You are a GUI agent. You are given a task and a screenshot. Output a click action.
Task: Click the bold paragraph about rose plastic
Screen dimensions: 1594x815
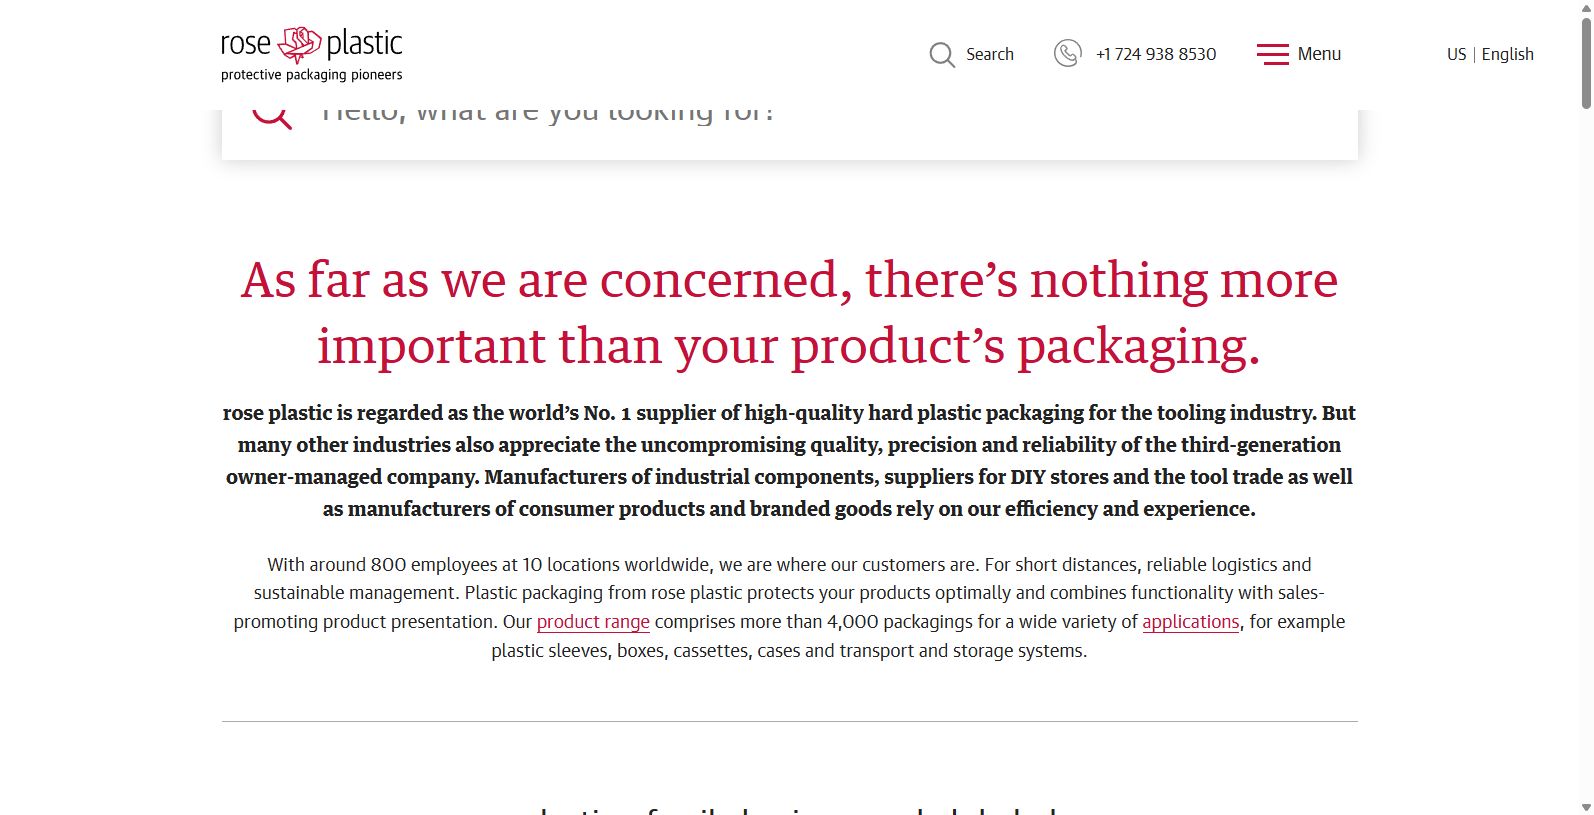point(789,461)
